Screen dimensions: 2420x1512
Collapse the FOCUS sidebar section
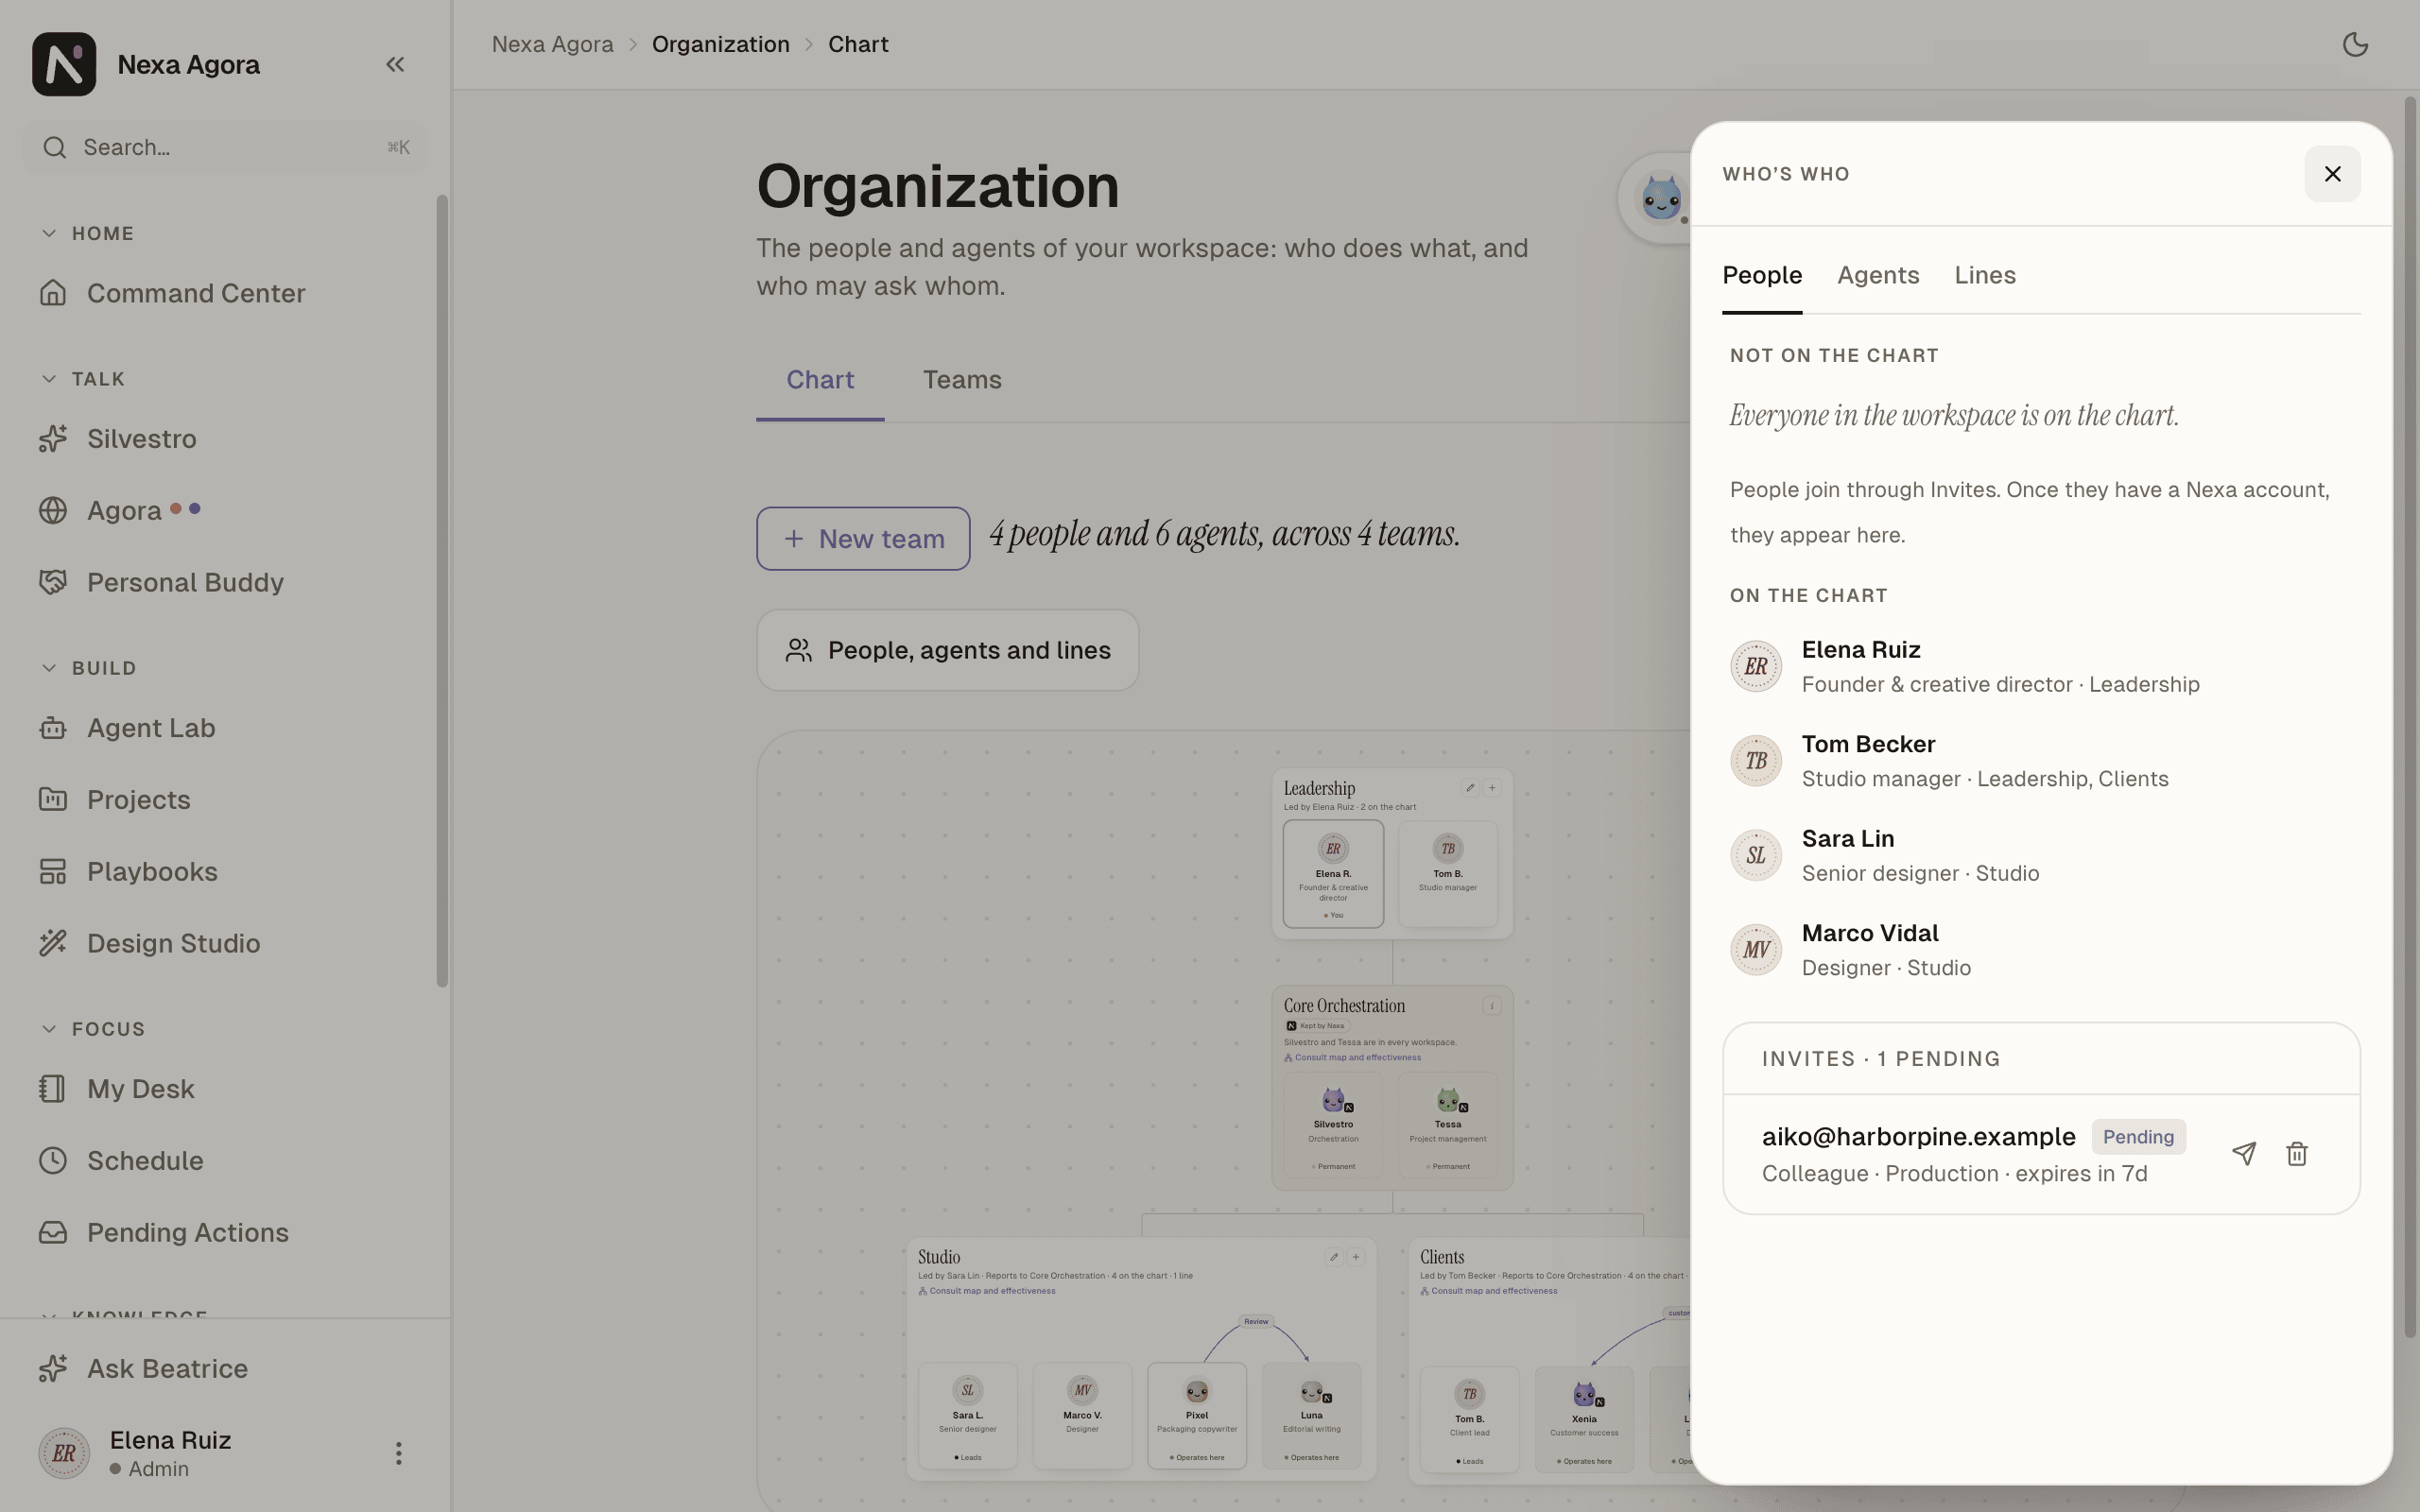pos(93,1029)
